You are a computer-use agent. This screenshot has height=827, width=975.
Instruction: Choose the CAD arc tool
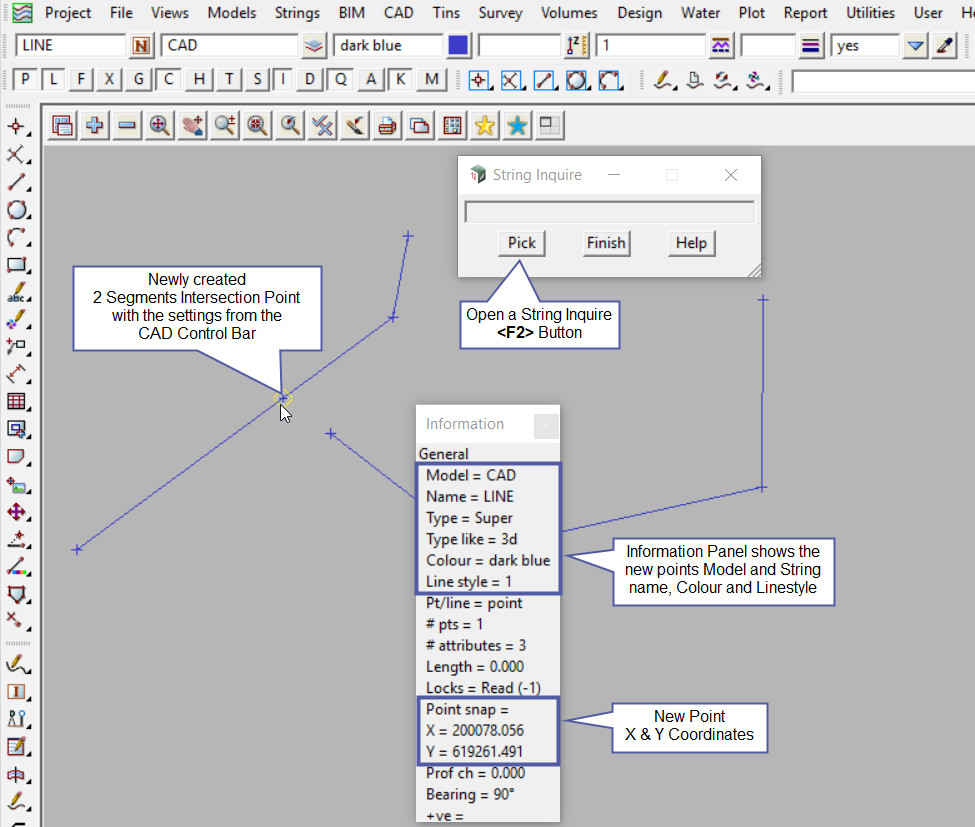[x=16, y=238]
